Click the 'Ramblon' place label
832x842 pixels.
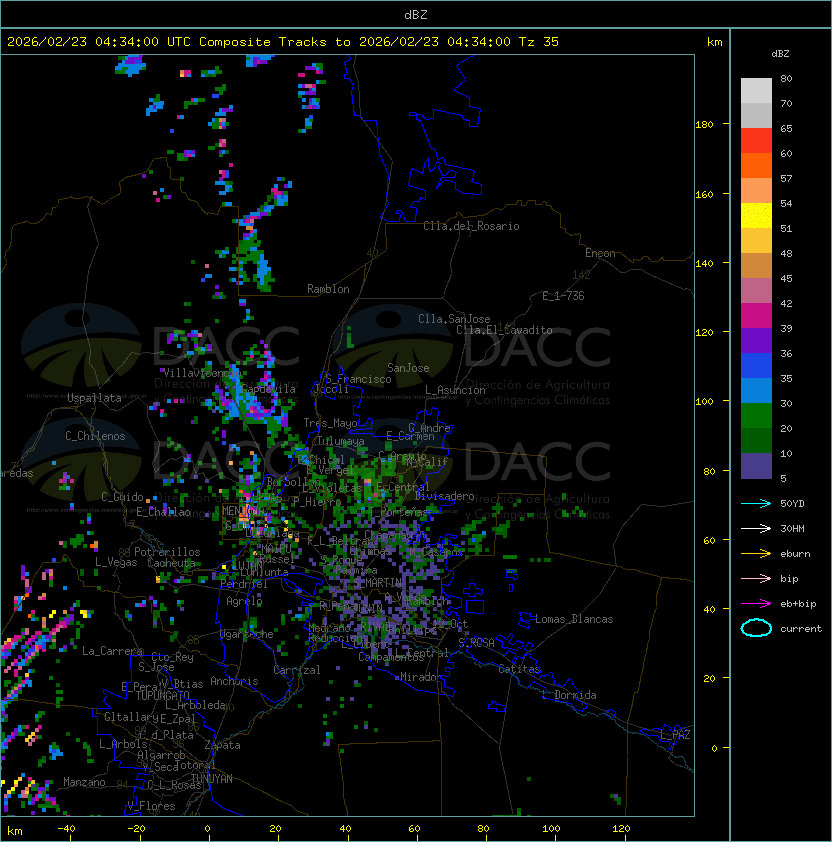pos(328,289)
